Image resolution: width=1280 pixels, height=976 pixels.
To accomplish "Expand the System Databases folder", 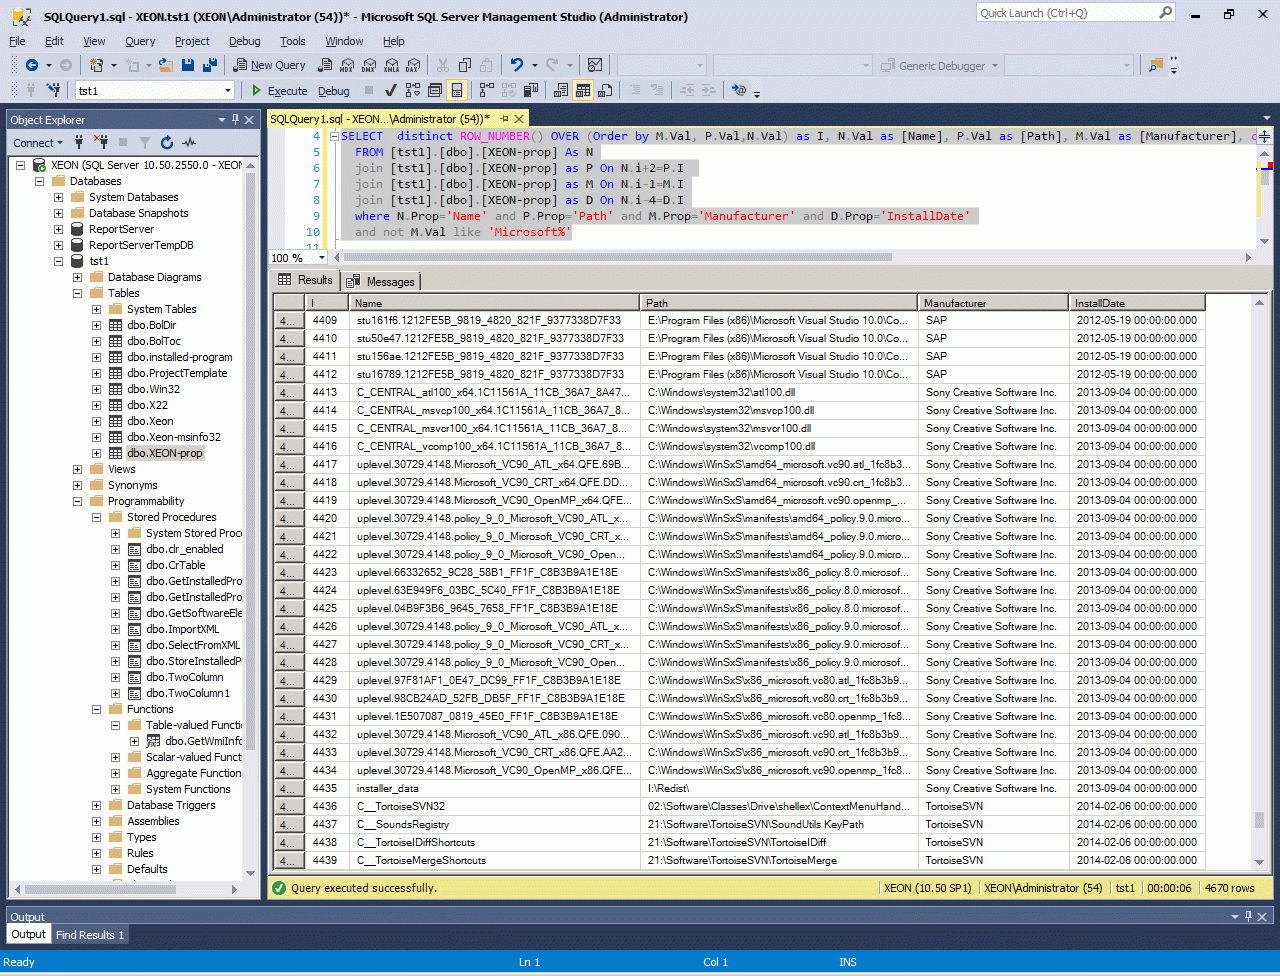I will [x=59, y=197].
